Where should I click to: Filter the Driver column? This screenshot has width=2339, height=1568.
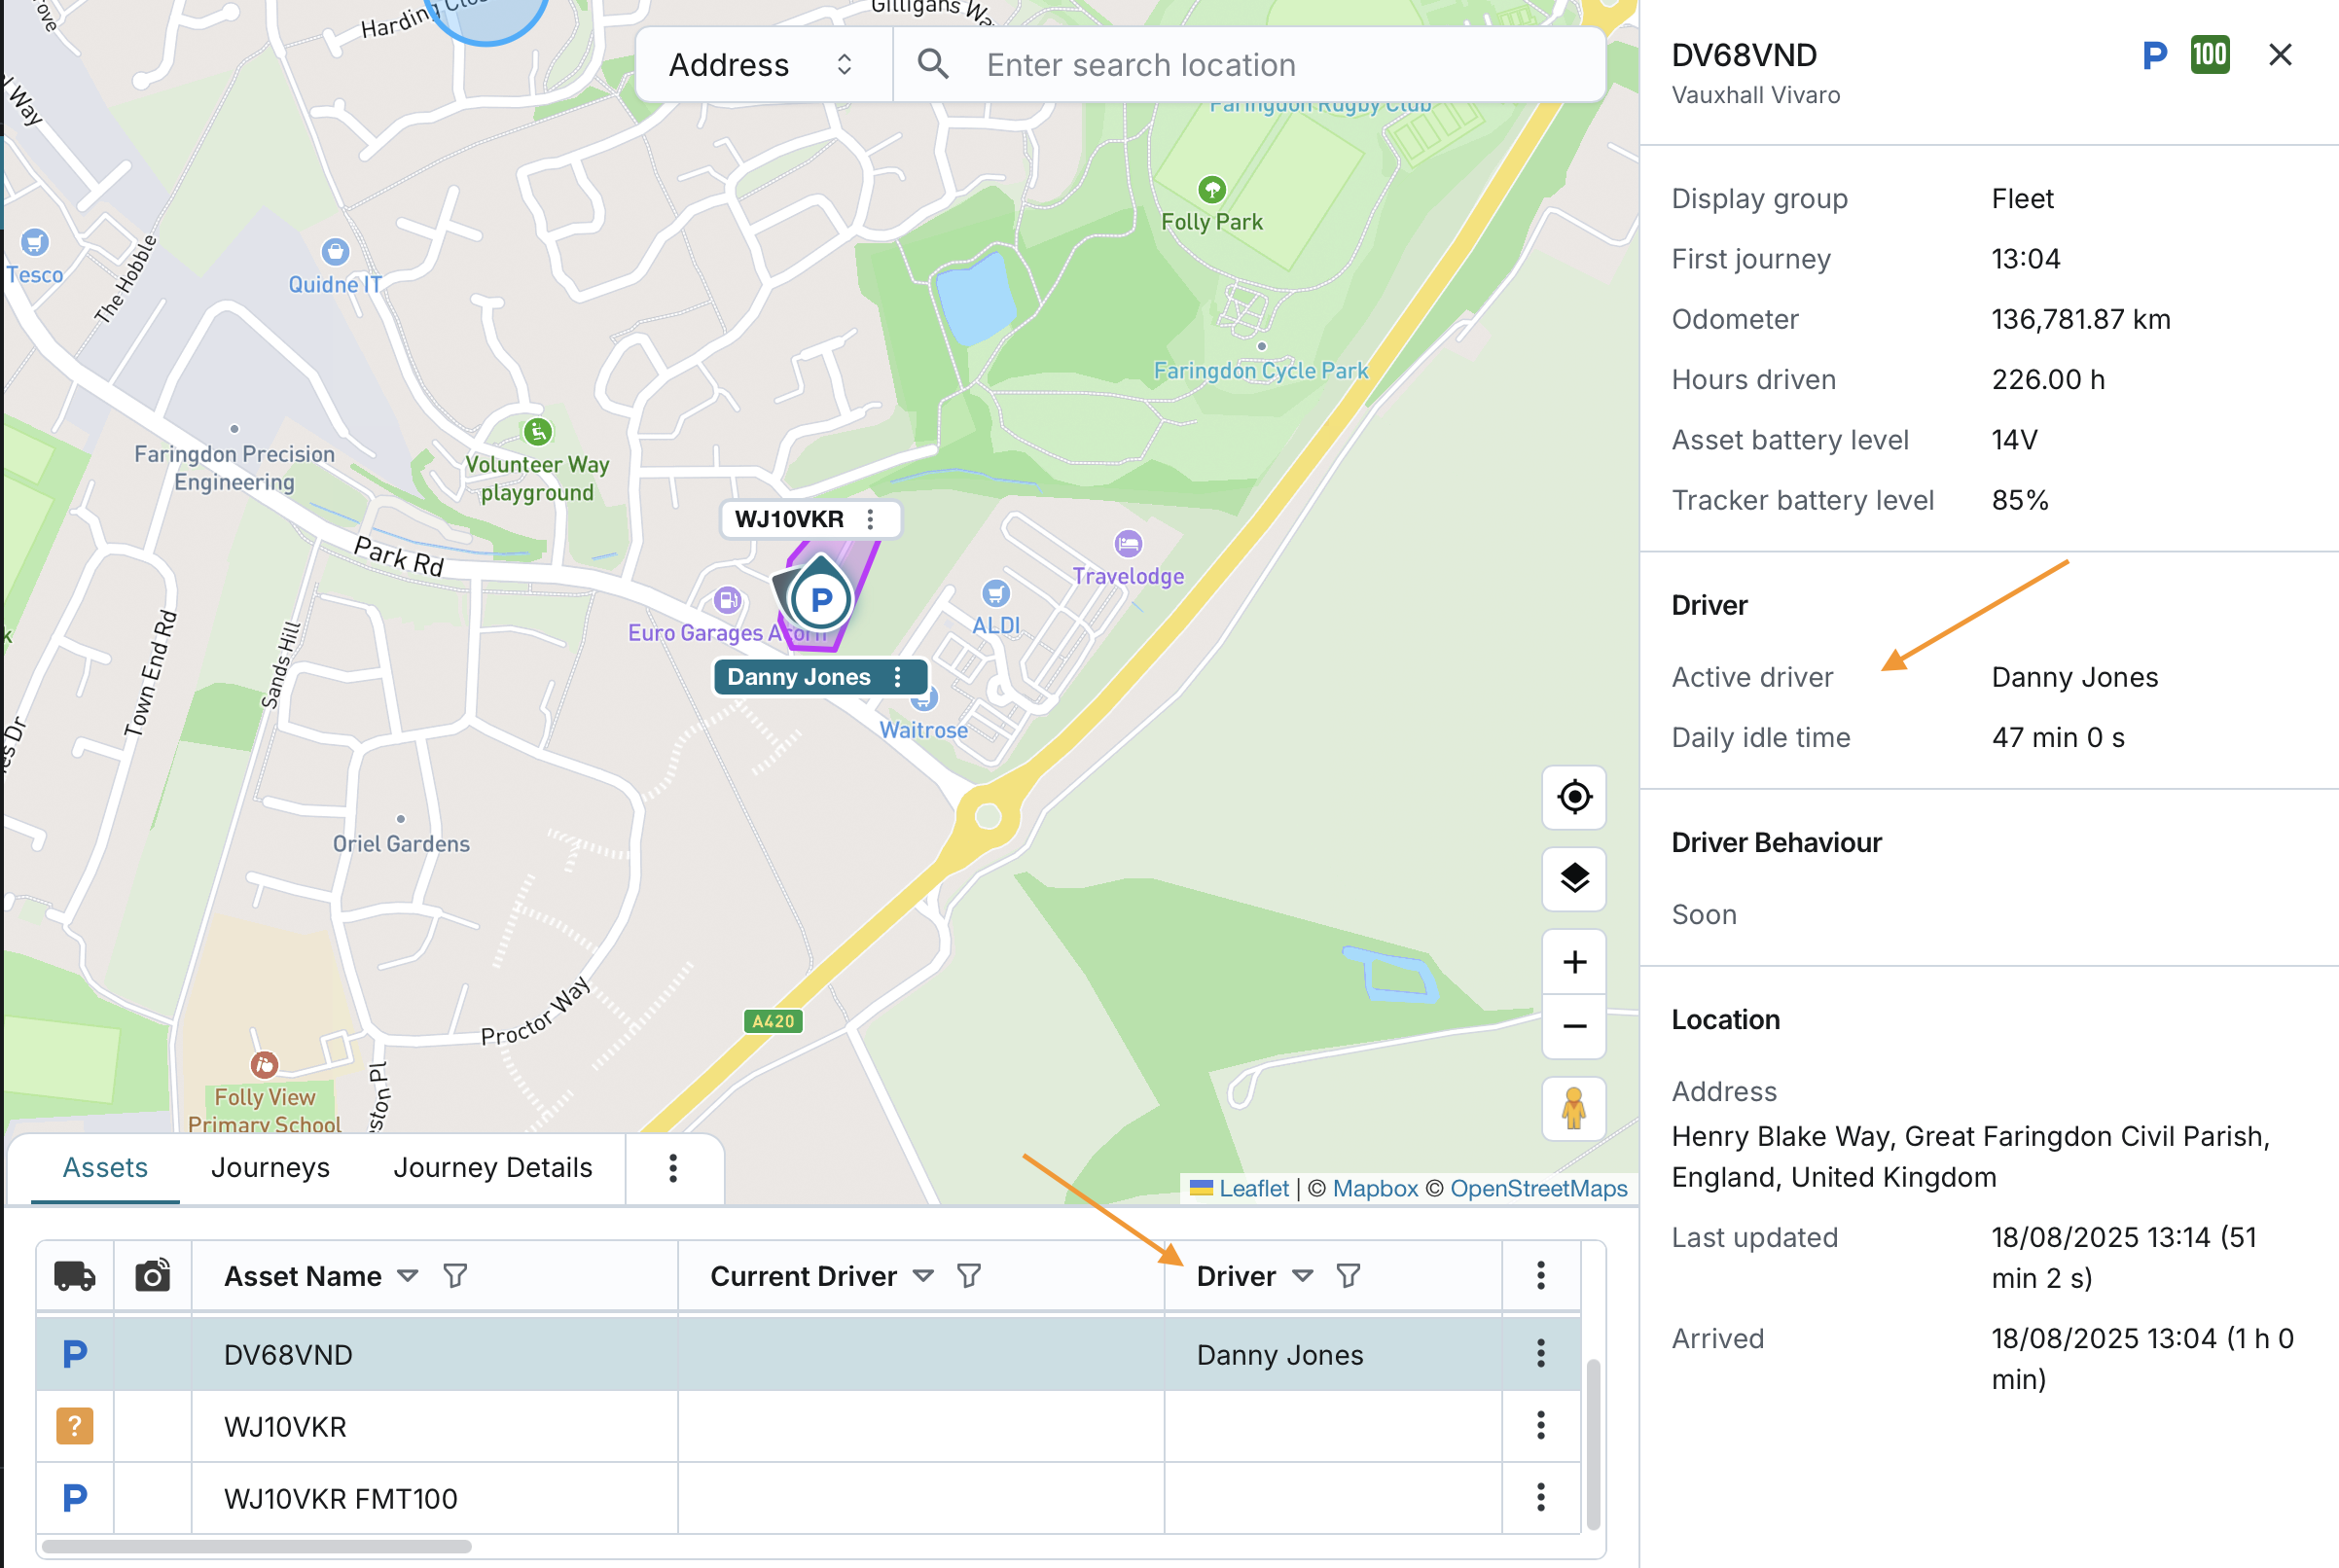coord(1348,1276)
